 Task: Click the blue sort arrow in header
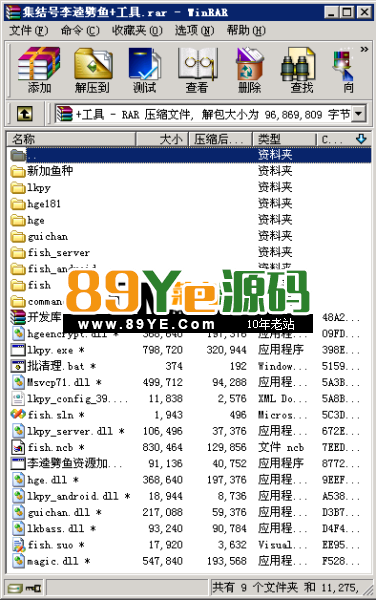tap(361, 139)
